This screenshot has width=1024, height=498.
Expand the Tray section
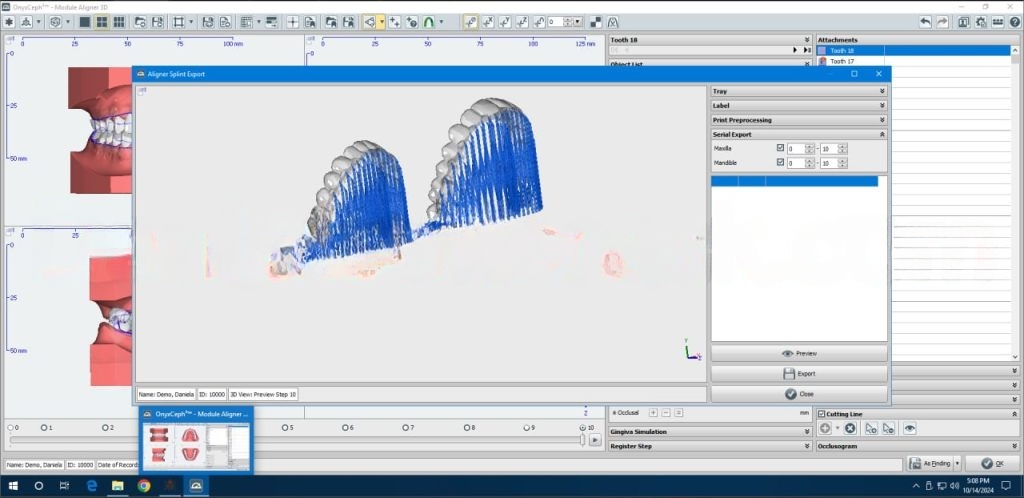tap(881, 91)
